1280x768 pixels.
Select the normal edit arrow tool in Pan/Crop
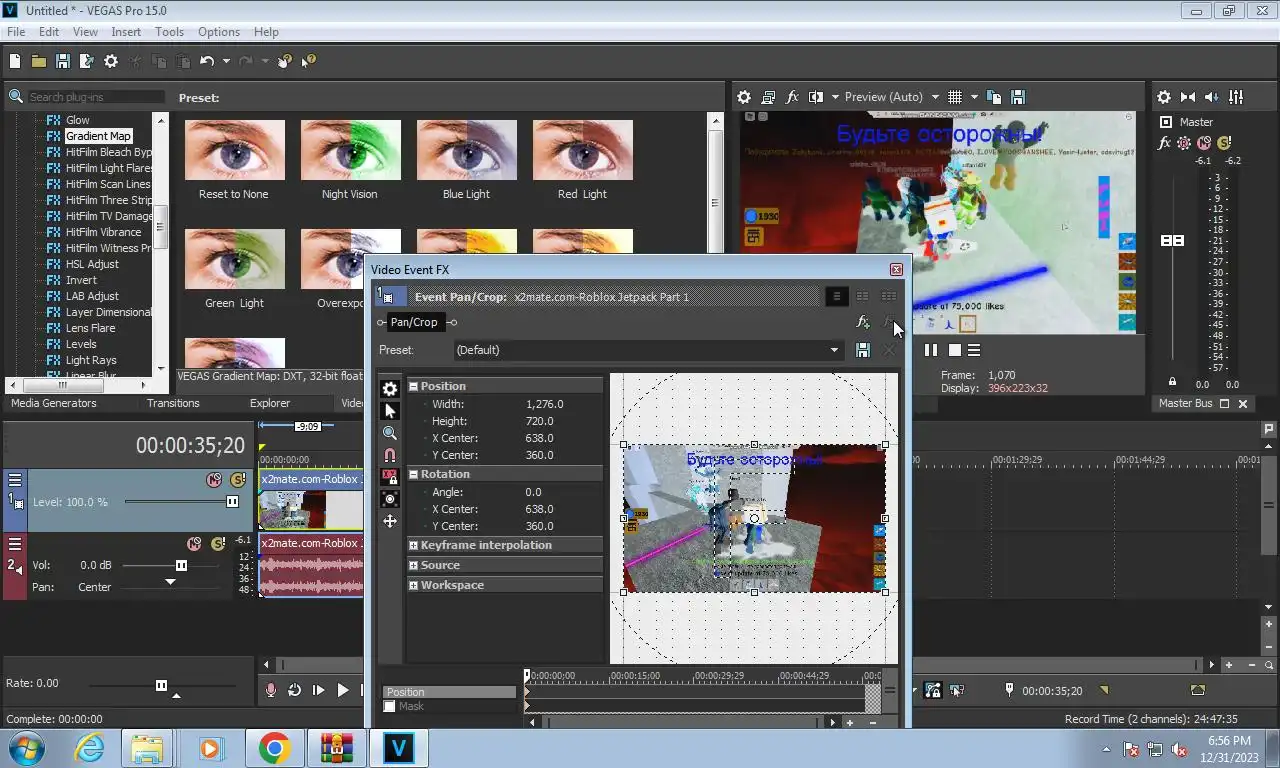(x=390, y=411)
